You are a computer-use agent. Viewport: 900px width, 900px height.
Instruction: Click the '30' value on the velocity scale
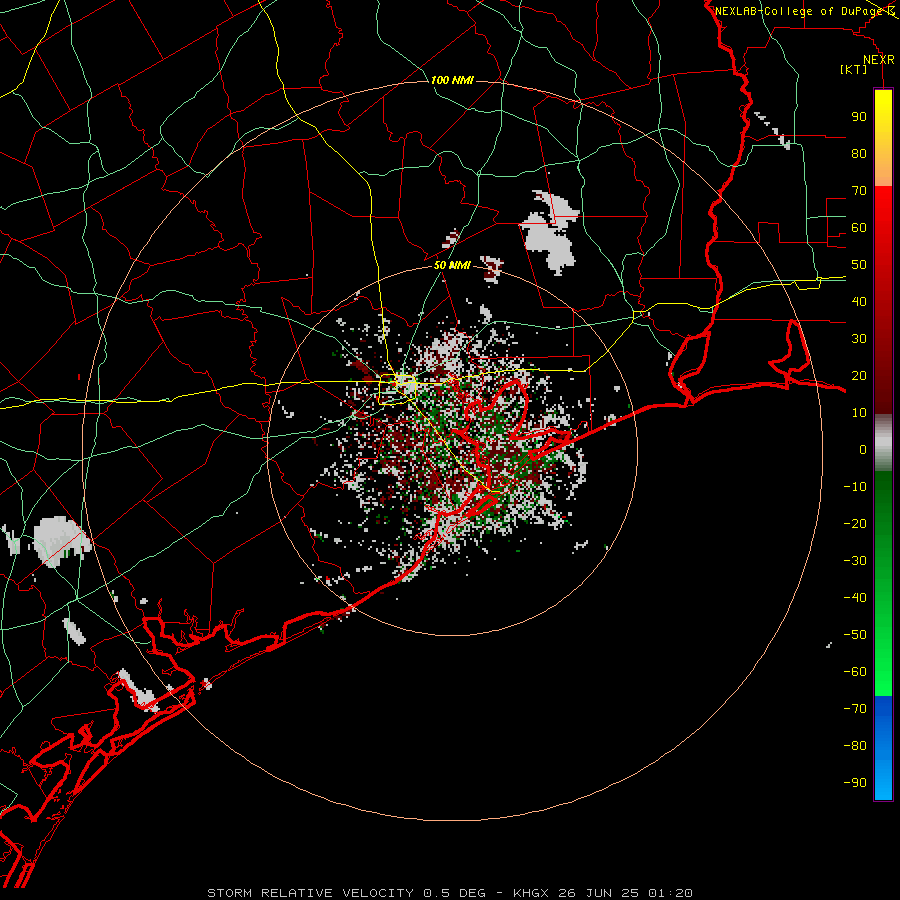pyautogui.click(x=859, y=339)
